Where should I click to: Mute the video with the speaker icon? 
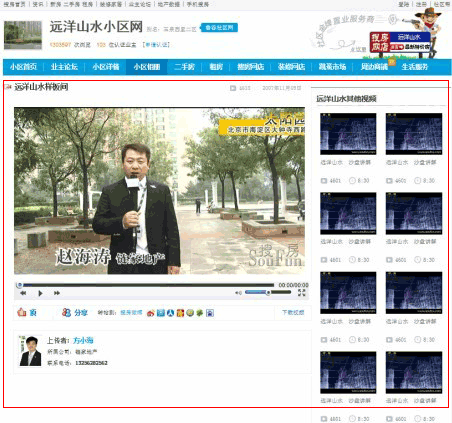[238, 293]
